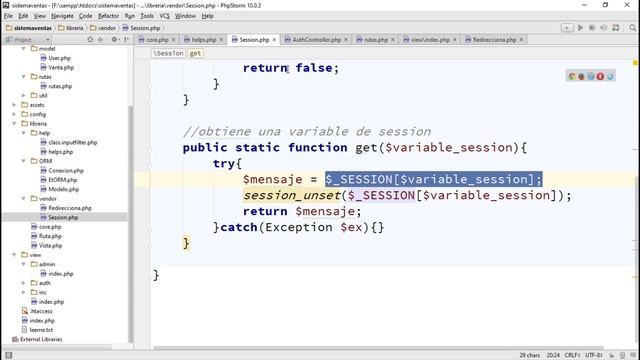640x360 pixels.
Task: Collapse the vendor folder
Action: [x=24, y=199]
